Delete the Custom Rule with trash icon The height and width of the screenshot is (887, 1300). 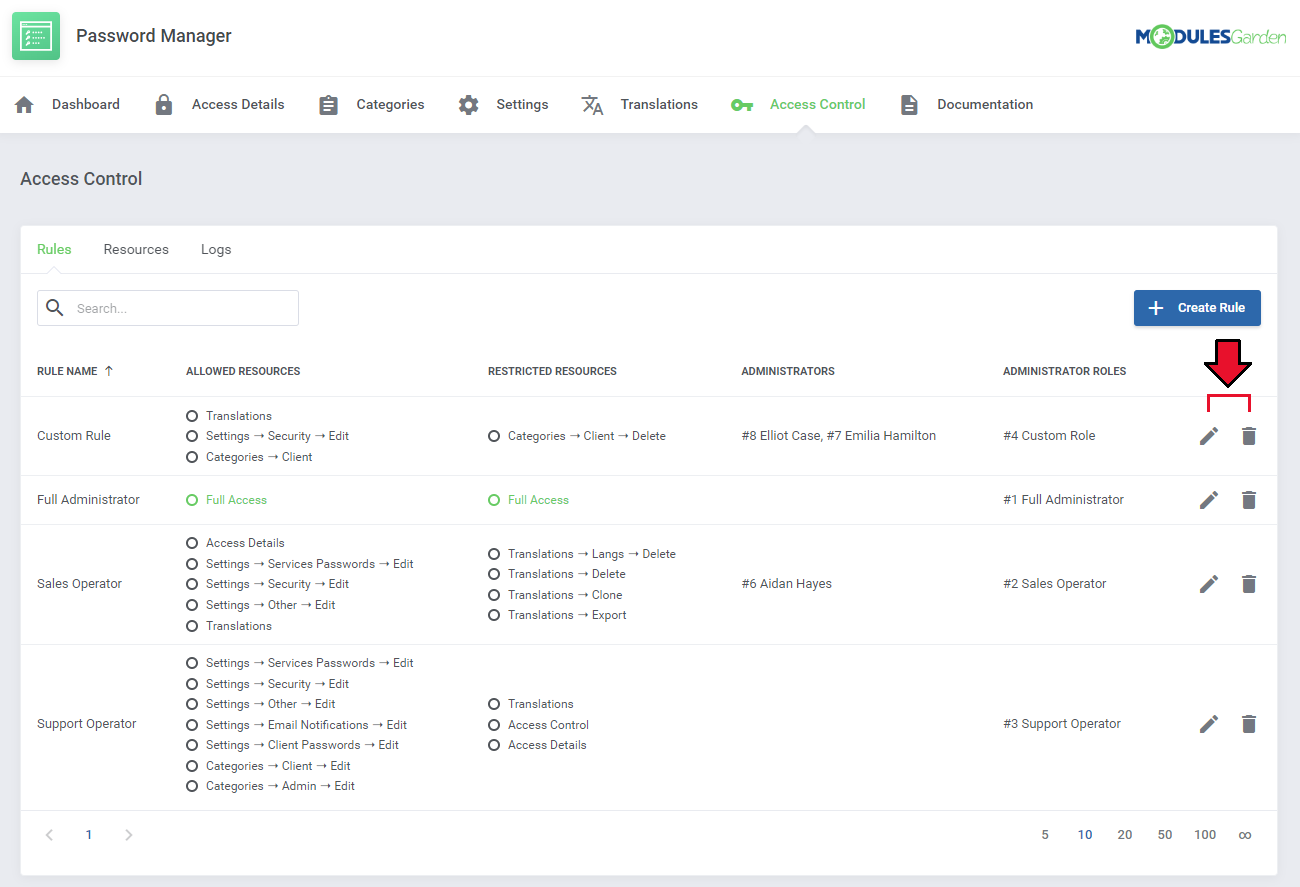[1248, 436]
